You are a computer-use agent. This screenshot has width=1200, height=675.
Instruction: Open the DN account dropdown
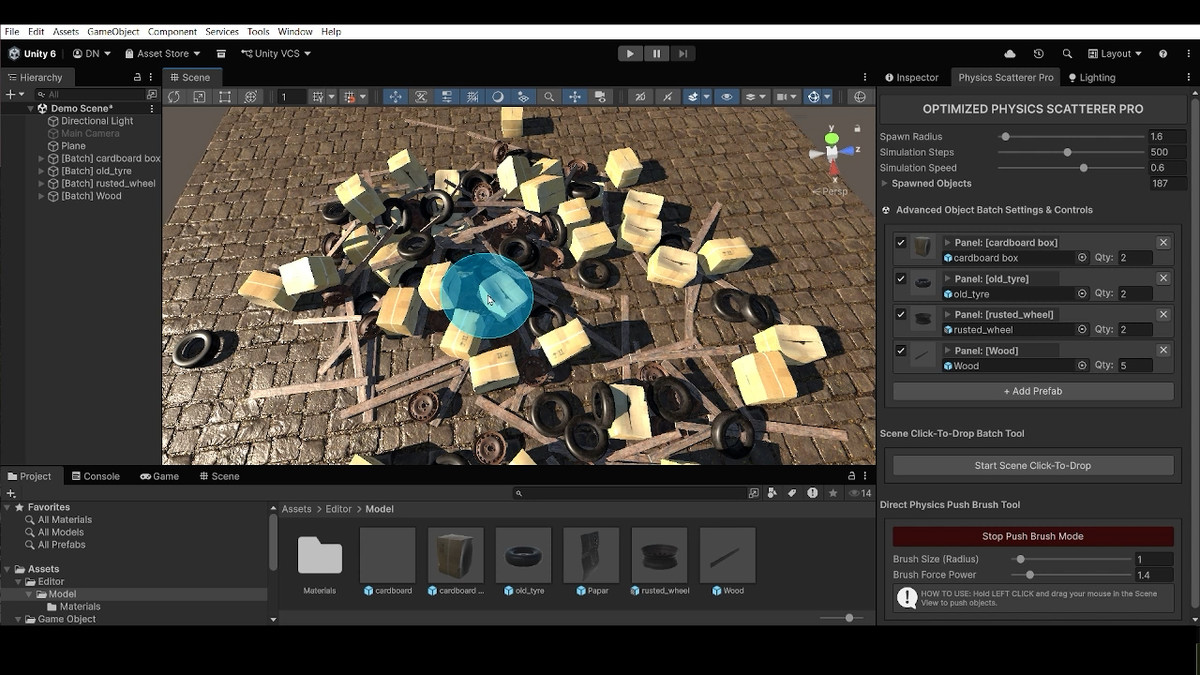[x=92, y=54]
